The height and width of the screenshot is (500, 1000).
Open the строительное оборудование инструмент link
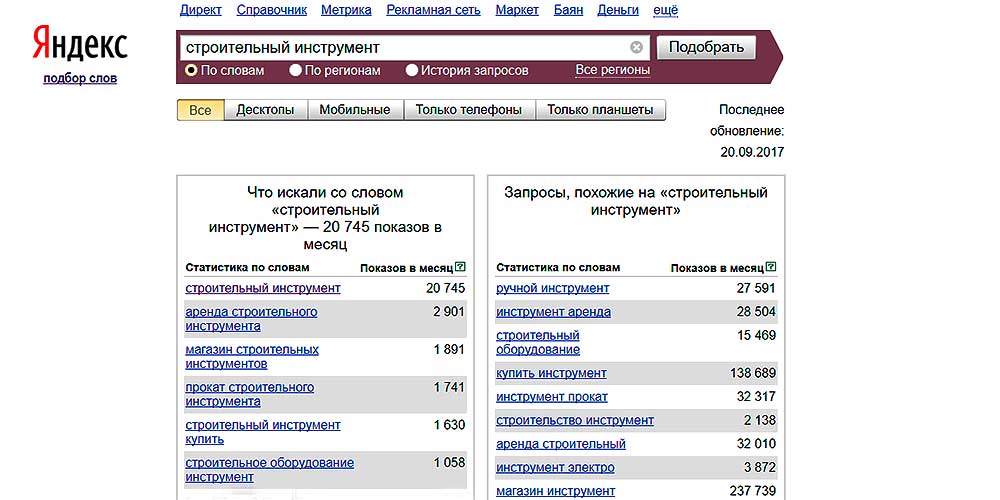[x=270, y=469]
